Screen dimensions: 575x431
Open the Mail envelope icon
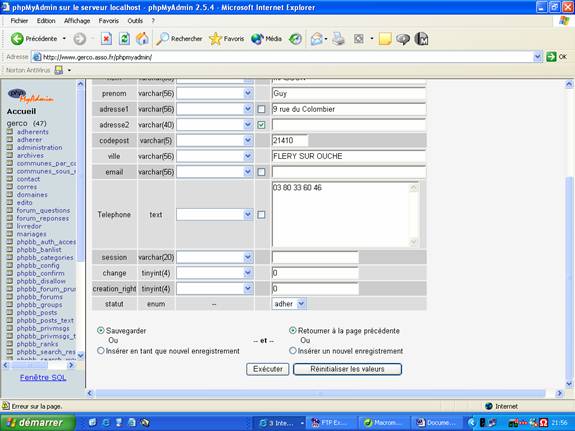pos(317,39)
